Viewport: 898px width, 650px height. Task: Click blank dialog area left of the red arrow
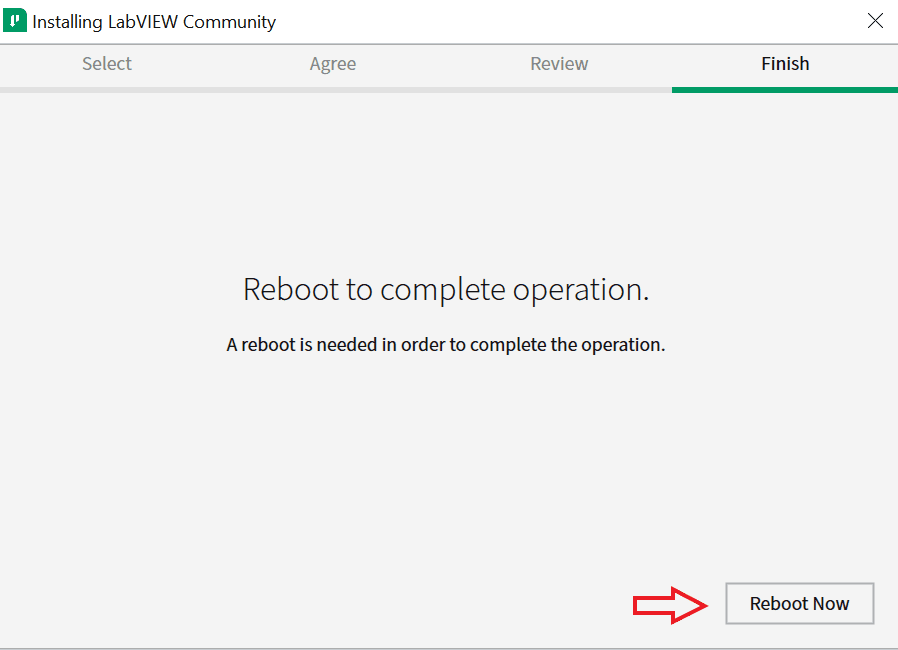coord(315,604)
